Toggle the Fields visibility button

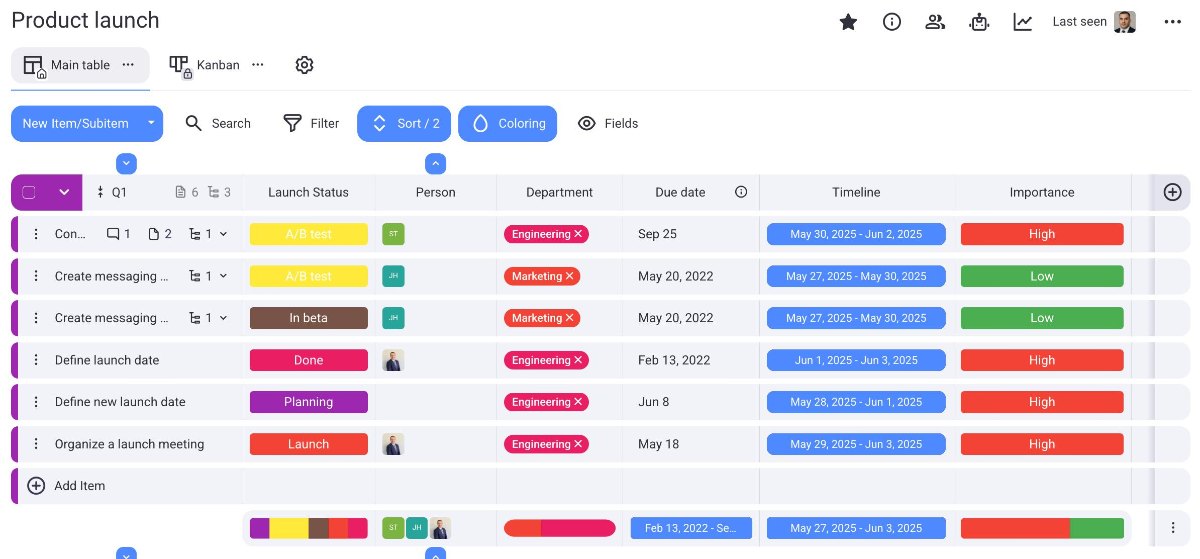608,124
